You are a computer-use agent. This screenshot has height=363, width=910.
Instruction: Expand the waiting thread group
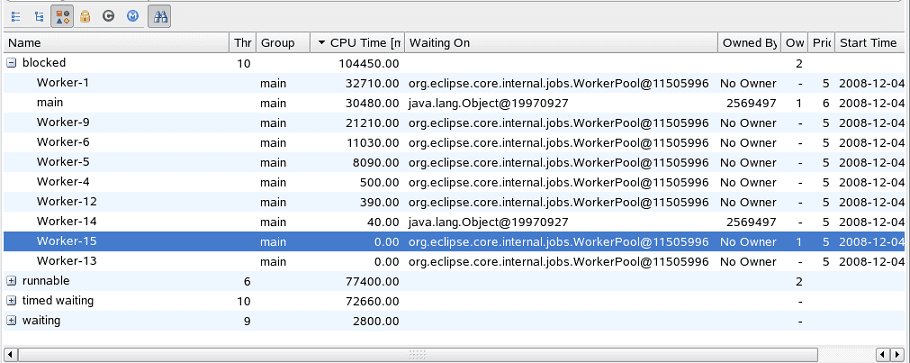(x=12, y=321)
